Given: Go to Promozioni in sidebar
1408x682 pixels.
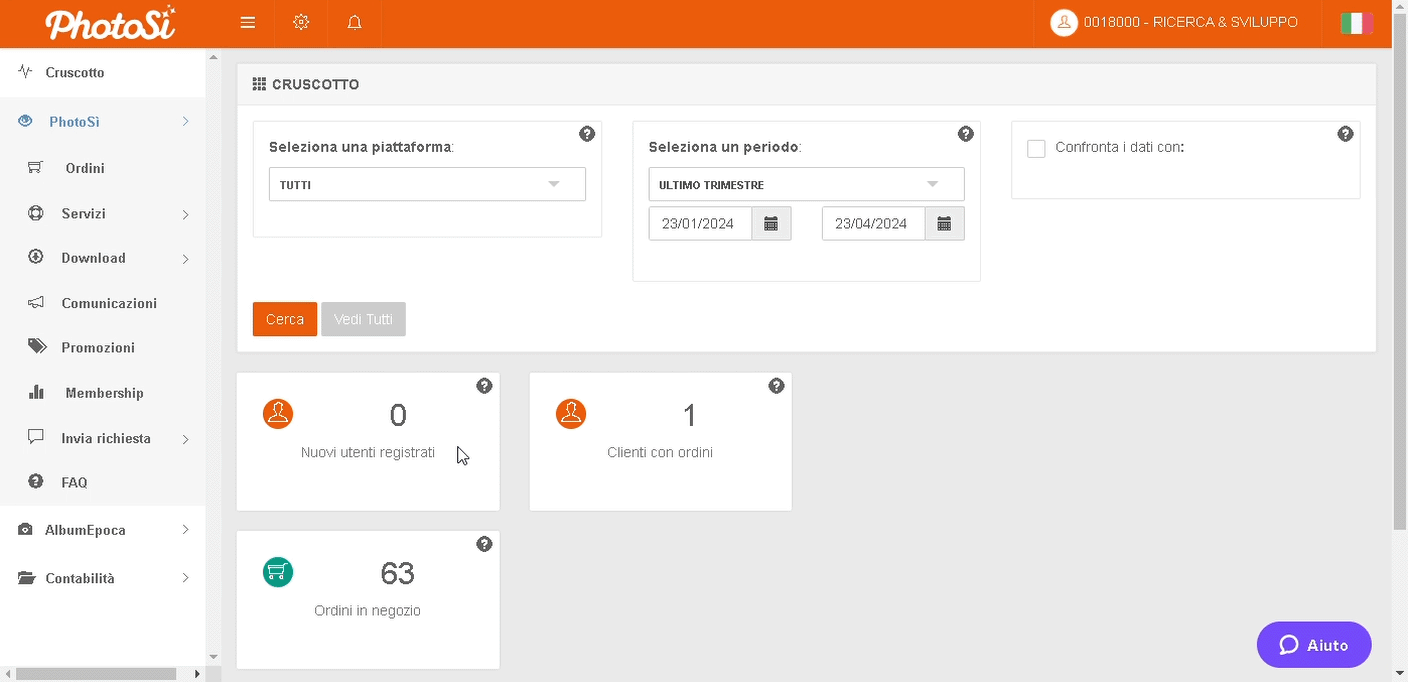Looking at the screenshot, I should (x=98, y=348).
